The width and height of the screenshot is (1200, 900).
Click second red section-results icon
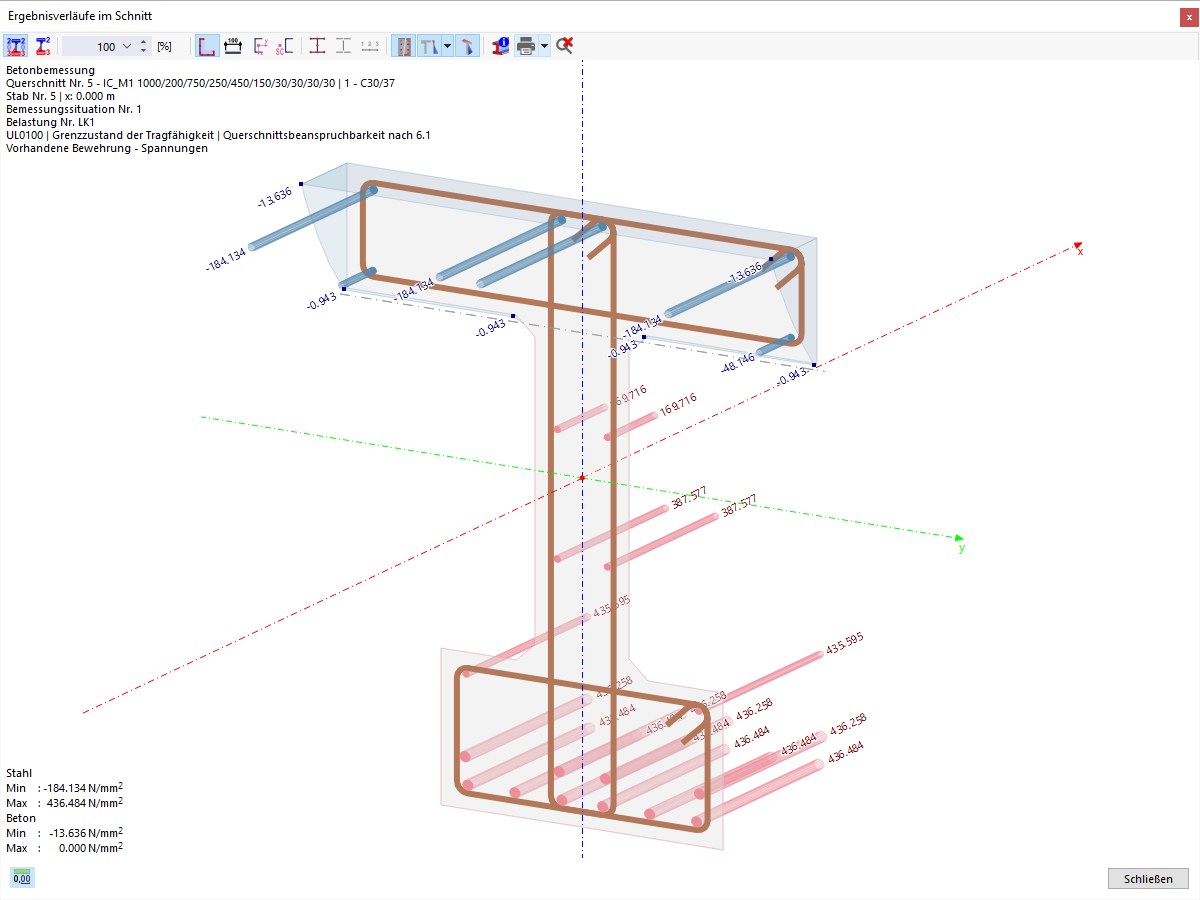43,46
